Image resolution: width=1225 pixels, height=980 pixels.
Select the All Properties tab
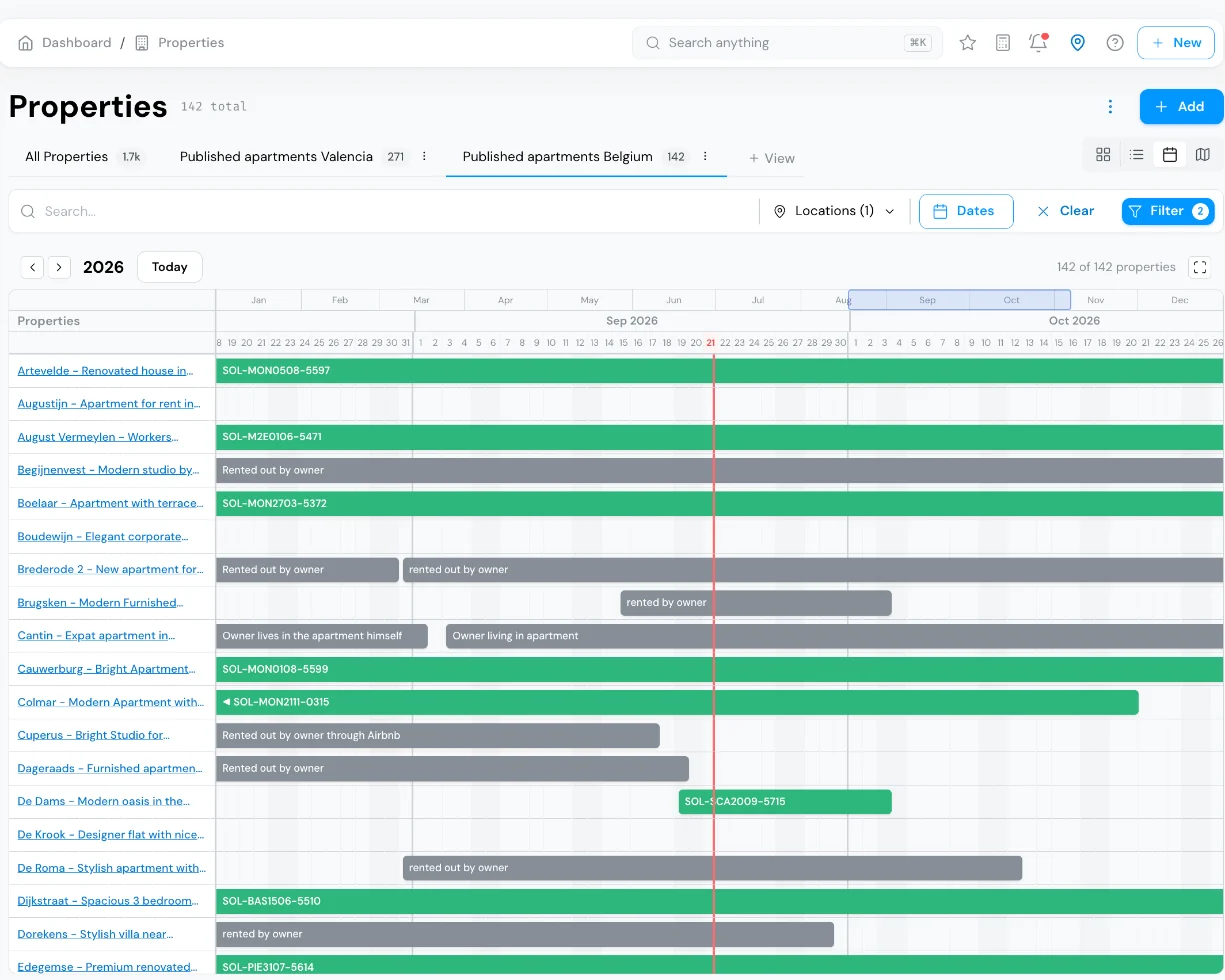[84, 157]
